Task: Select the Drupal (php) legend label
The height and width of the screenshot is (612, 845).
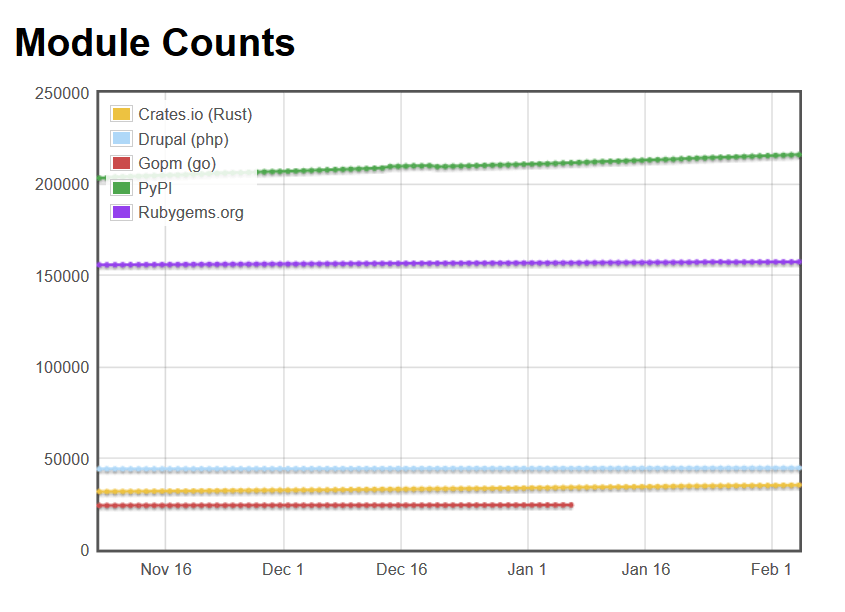Action: (183, 139)
